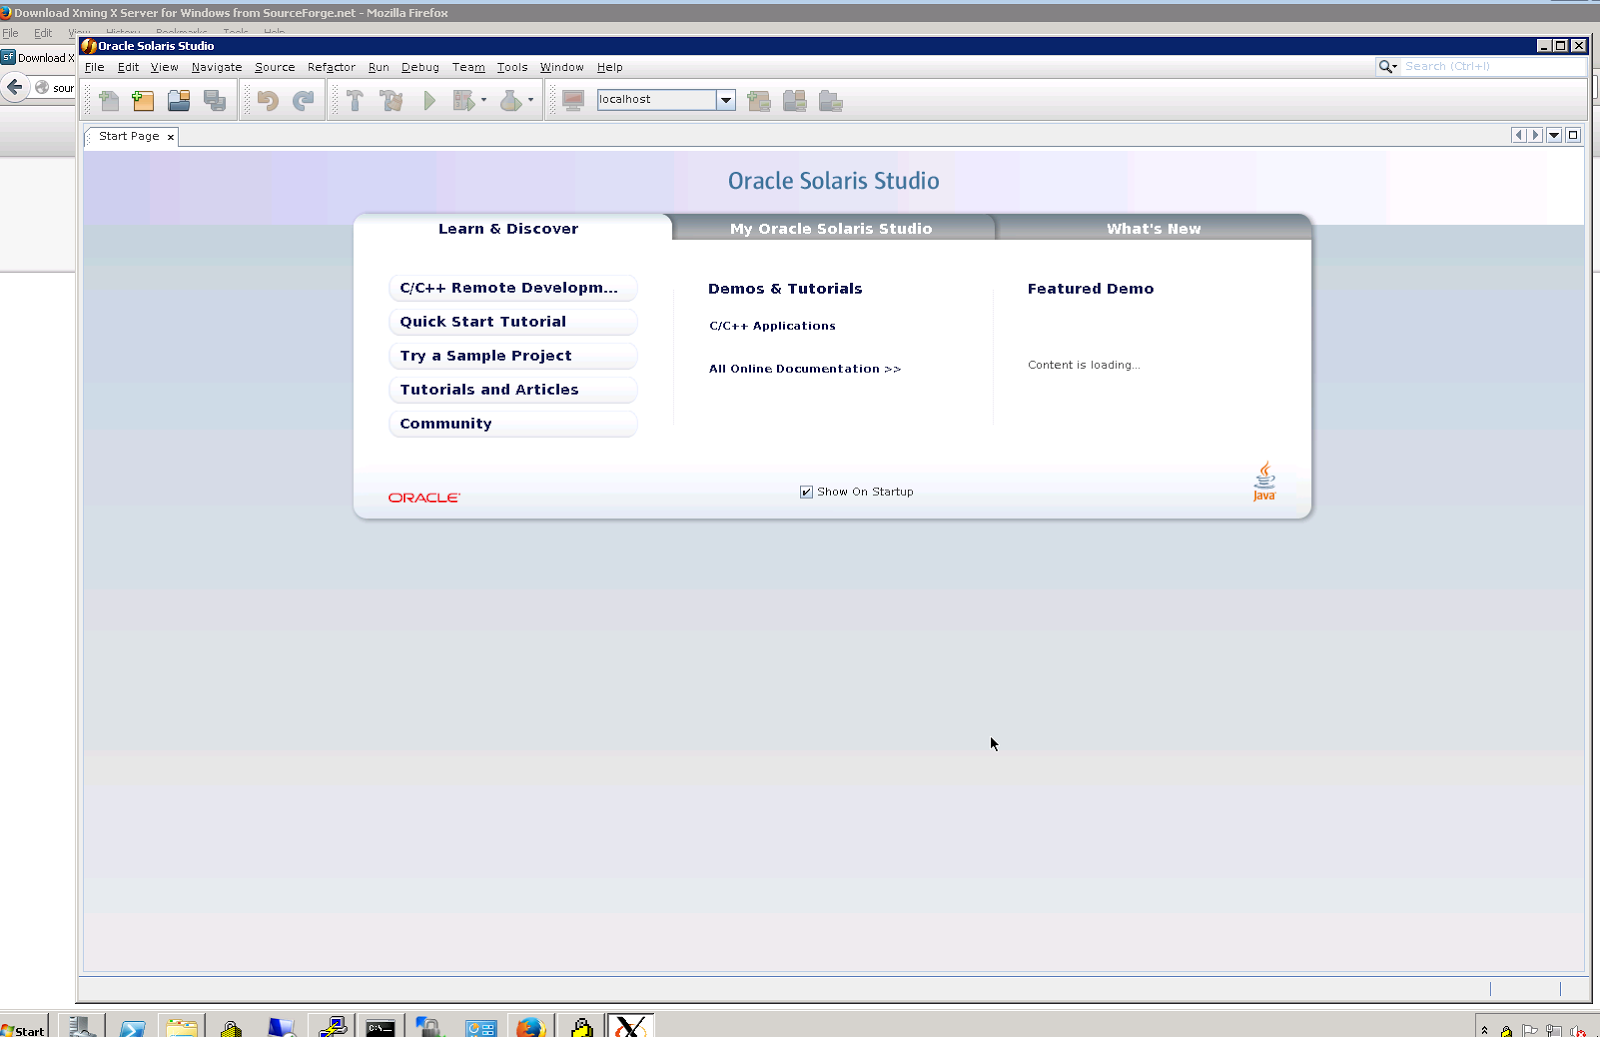Viewport: 1600px width, 1037px height.
Task: Open C/C++ Applications link
Action: click(x=772, y=326)
